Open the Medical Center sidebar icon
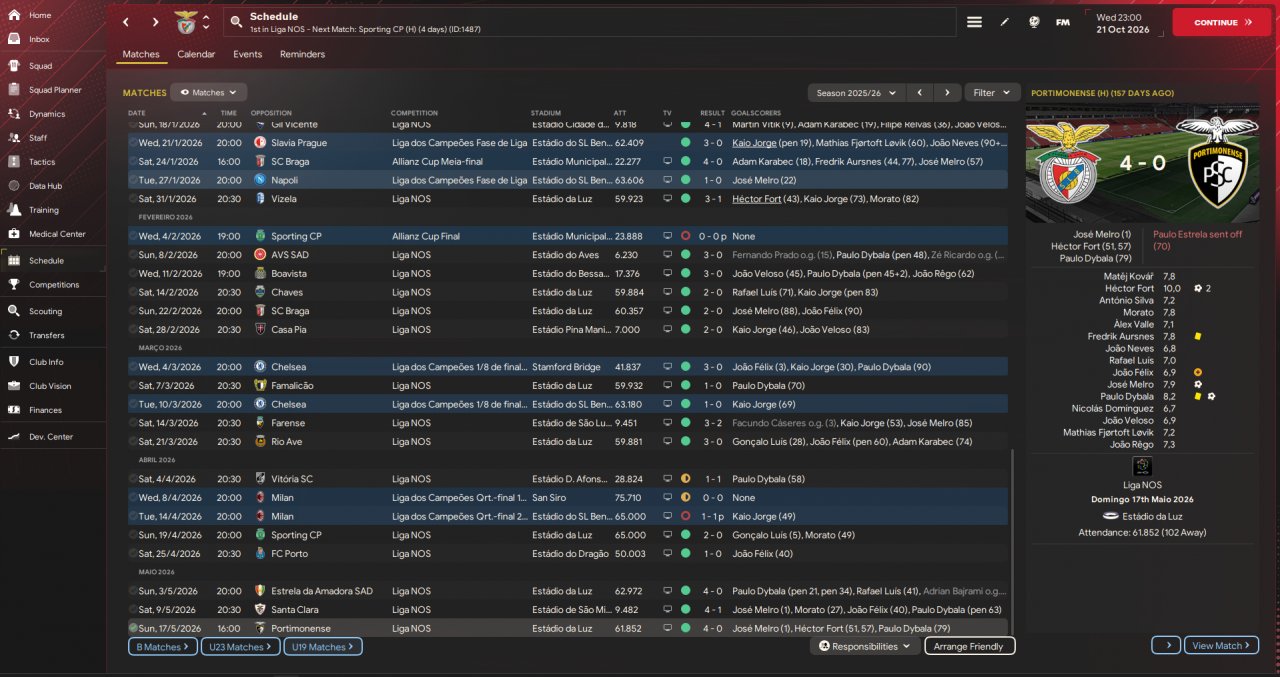The image size is (1280, 677). (15, 234)
